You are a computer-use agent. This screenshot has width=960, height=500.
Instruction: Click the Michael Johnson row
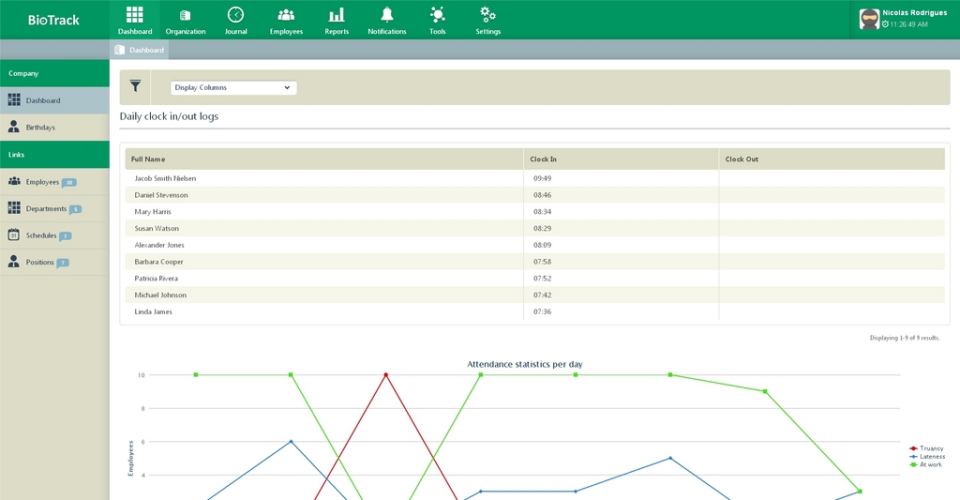point(535,294)
